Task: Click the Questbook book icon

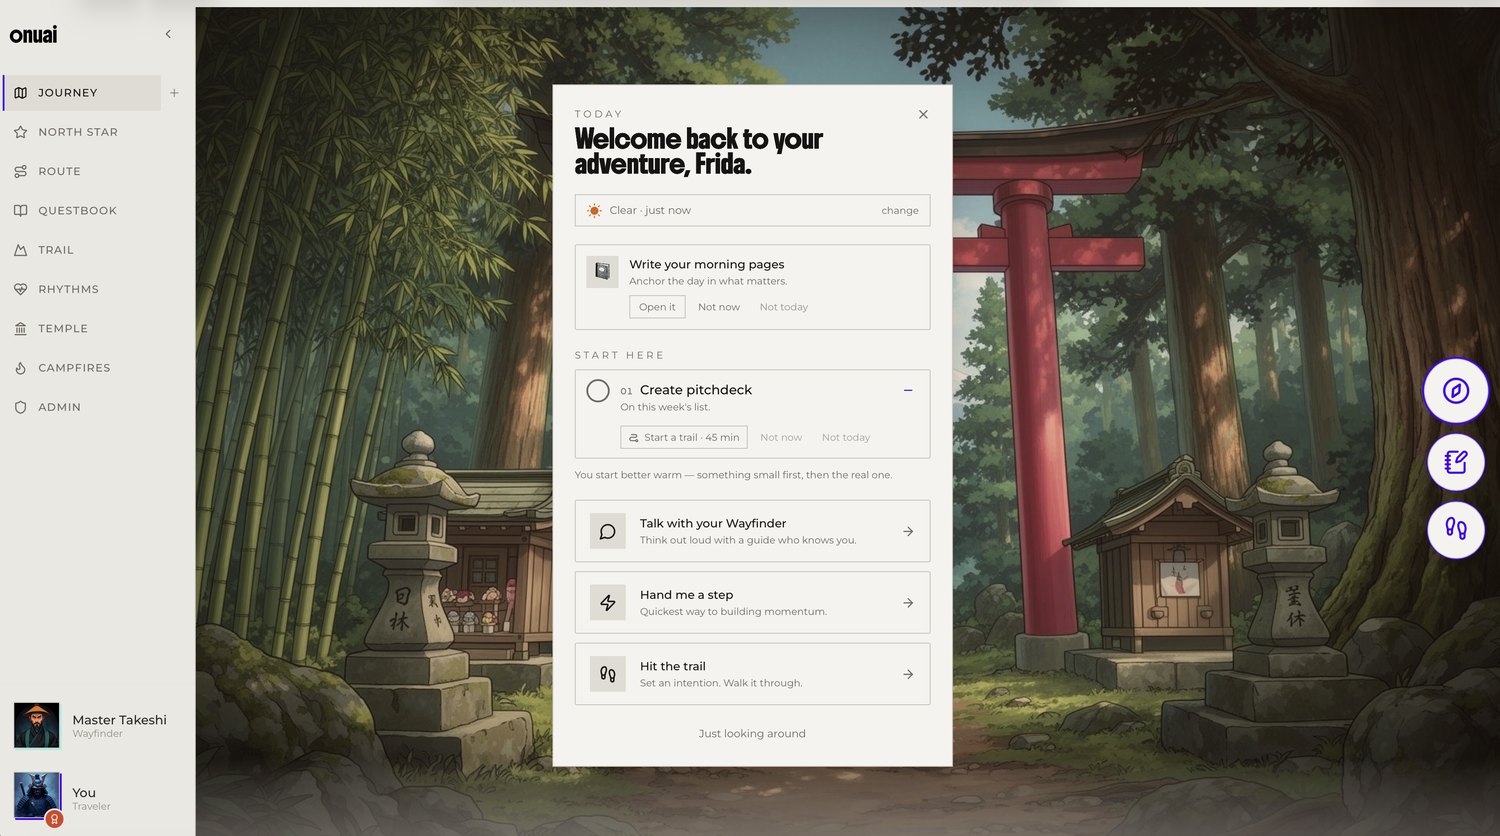Action: pos(20,211)
